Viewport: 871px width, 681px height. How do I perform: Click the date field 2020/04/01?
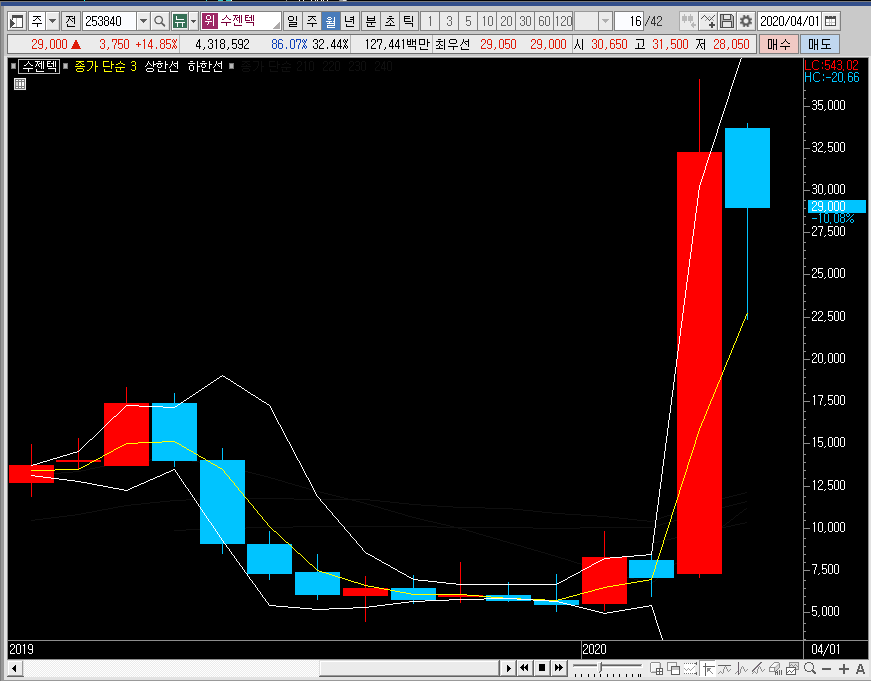pos(789,22)
